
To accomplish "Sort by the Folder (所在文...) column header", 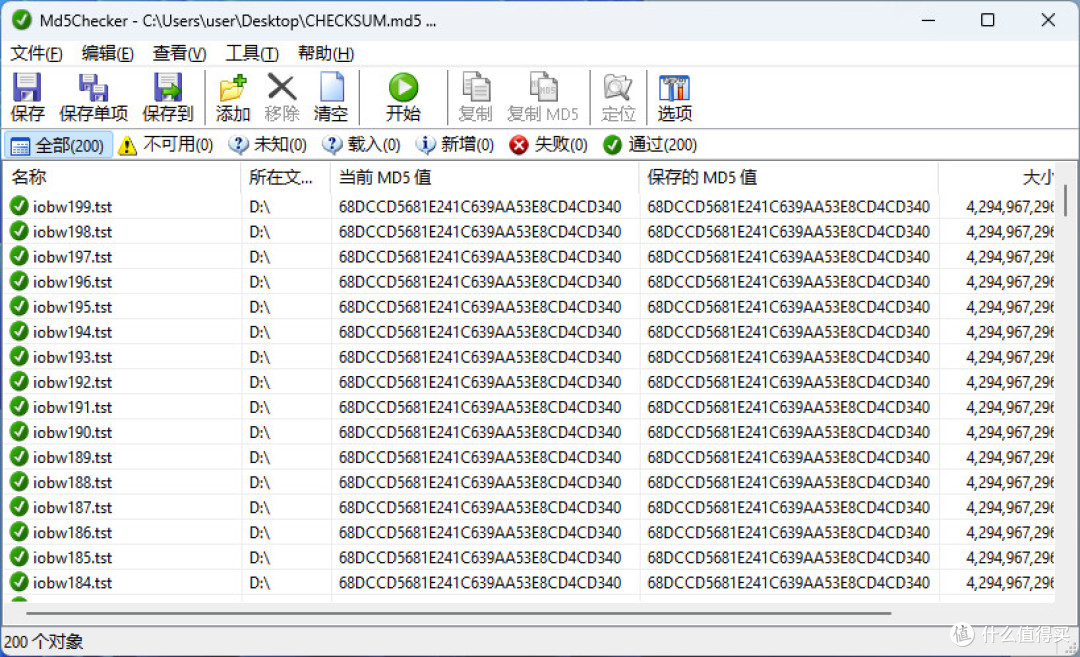I will 286,177.
